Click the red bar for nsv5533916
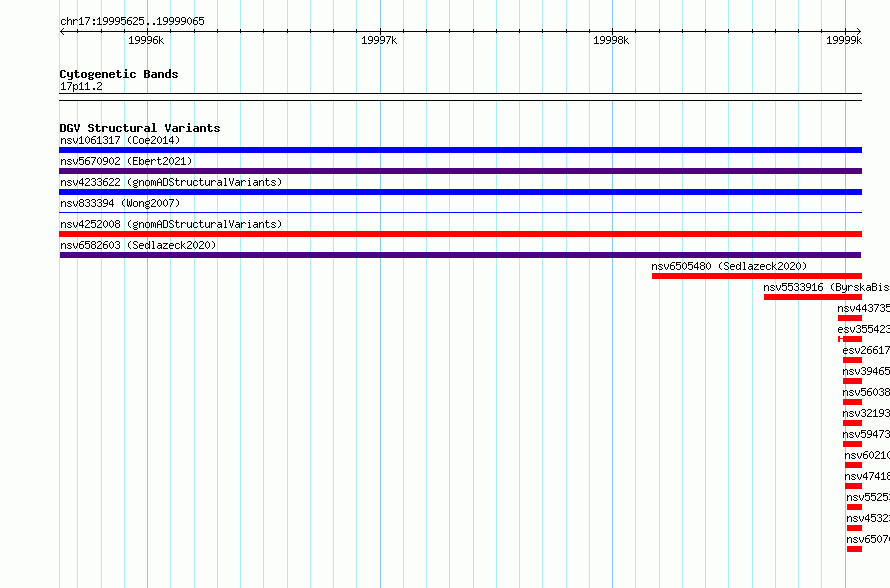 (x=813, y=297)
